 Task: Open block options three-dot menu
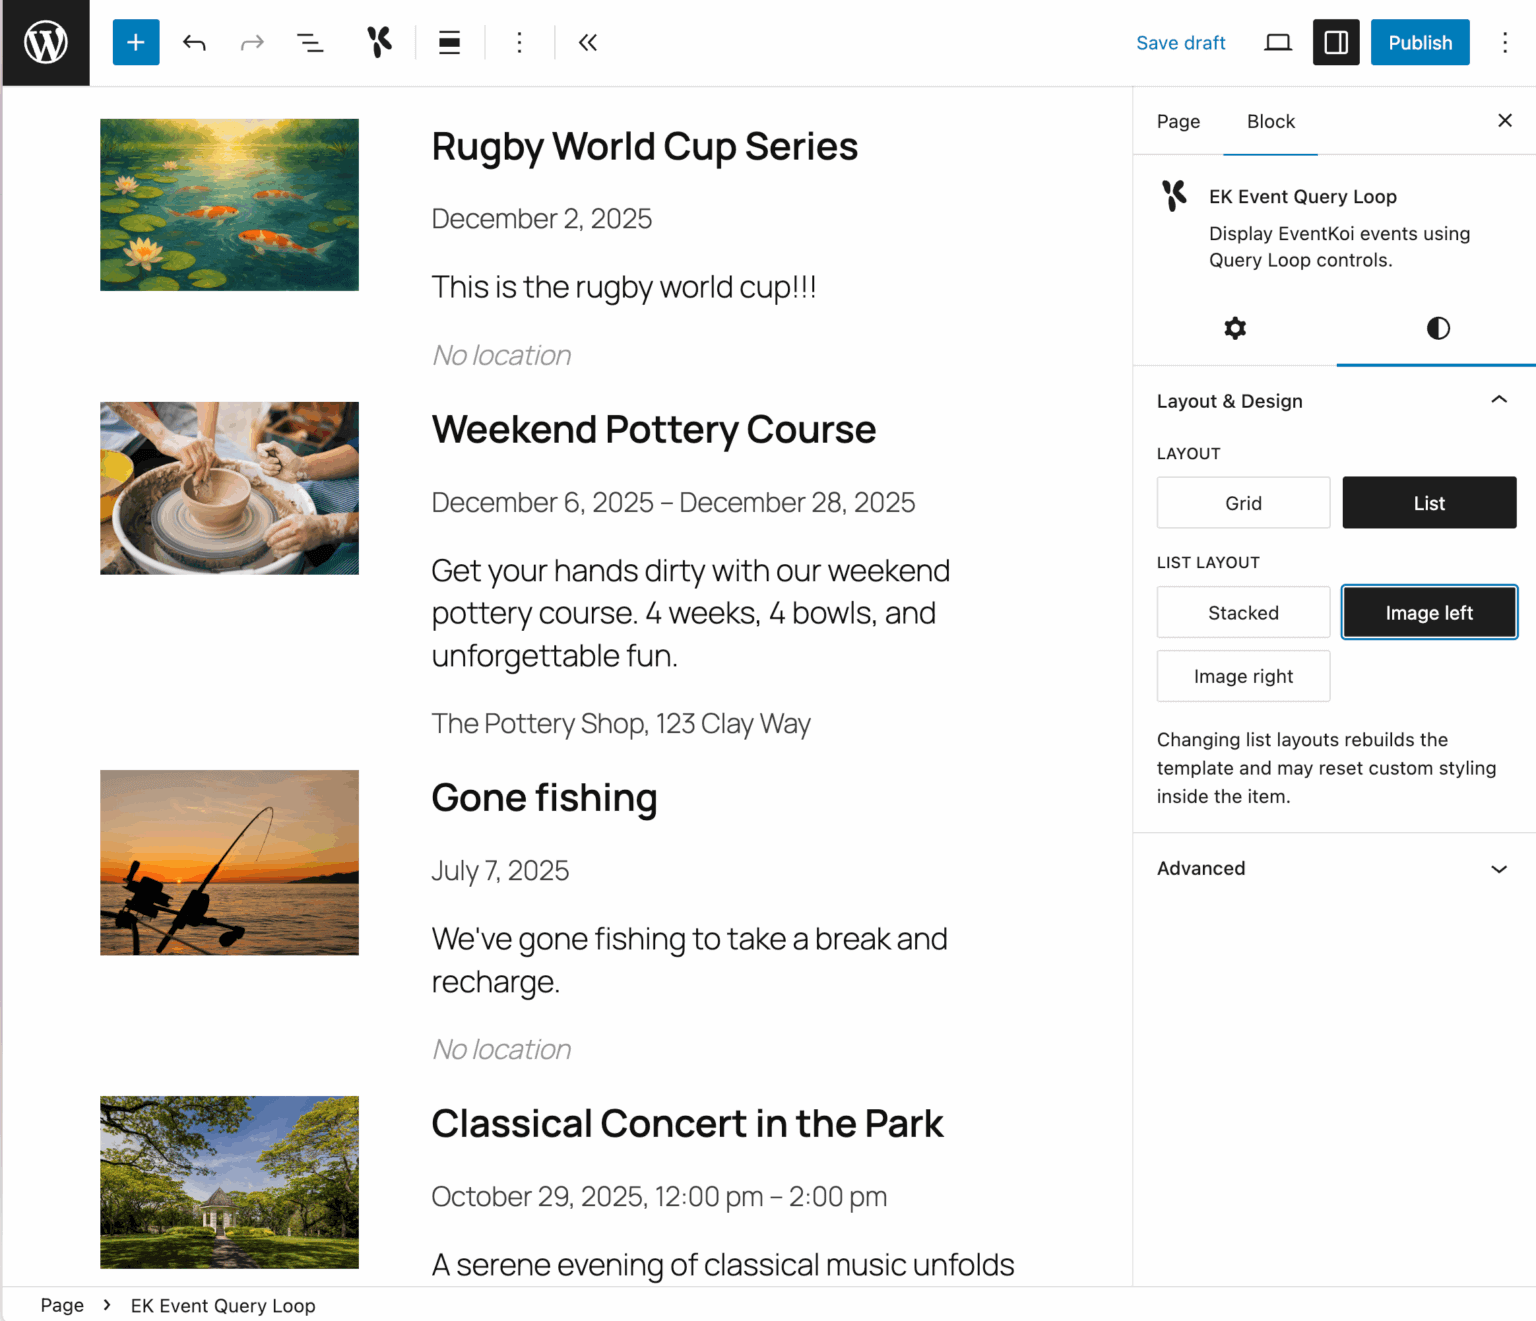pyautogui.click(x=519, y=43)
